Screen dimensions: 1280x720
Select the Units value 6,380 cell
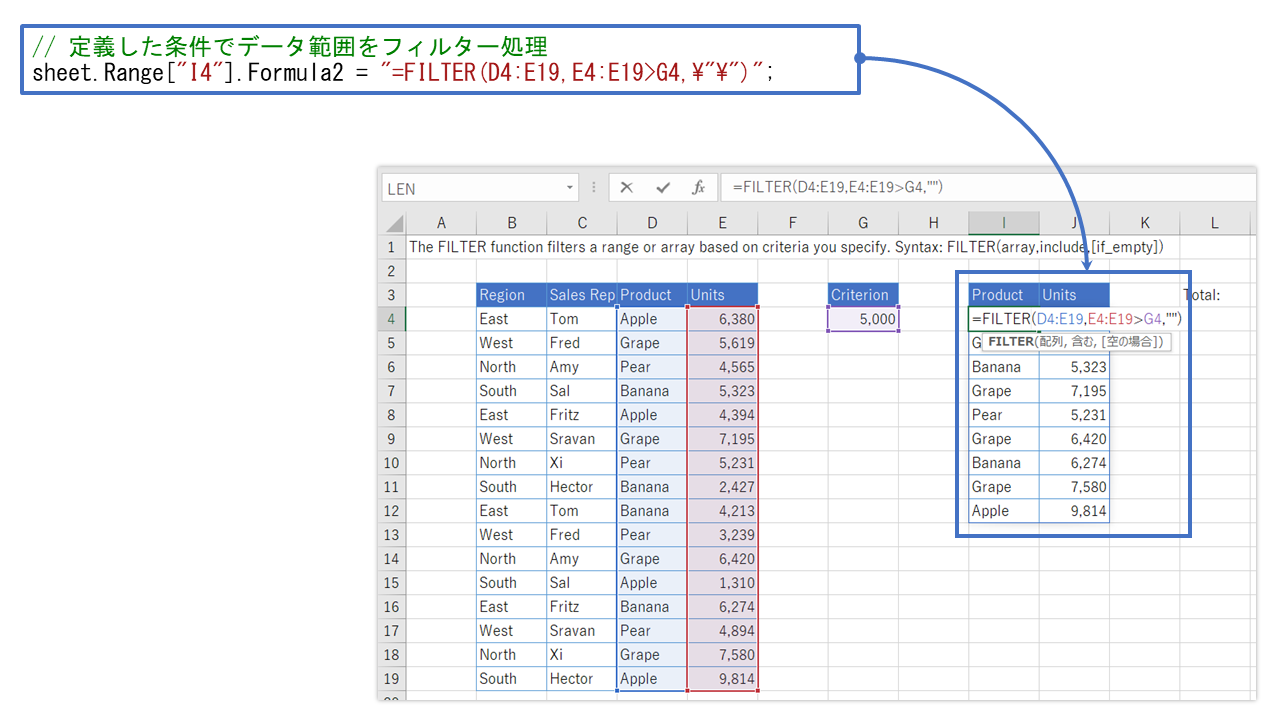(x=722, y=319)
